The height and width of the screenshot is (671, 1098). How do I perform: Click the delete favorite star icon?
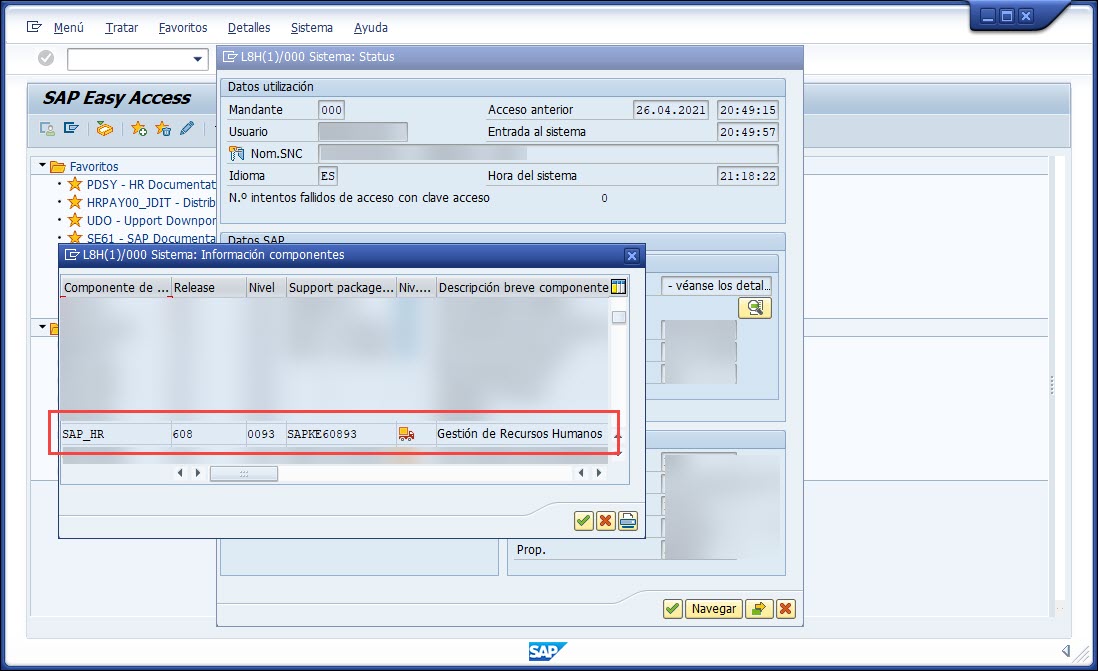(x=163, y=128)
